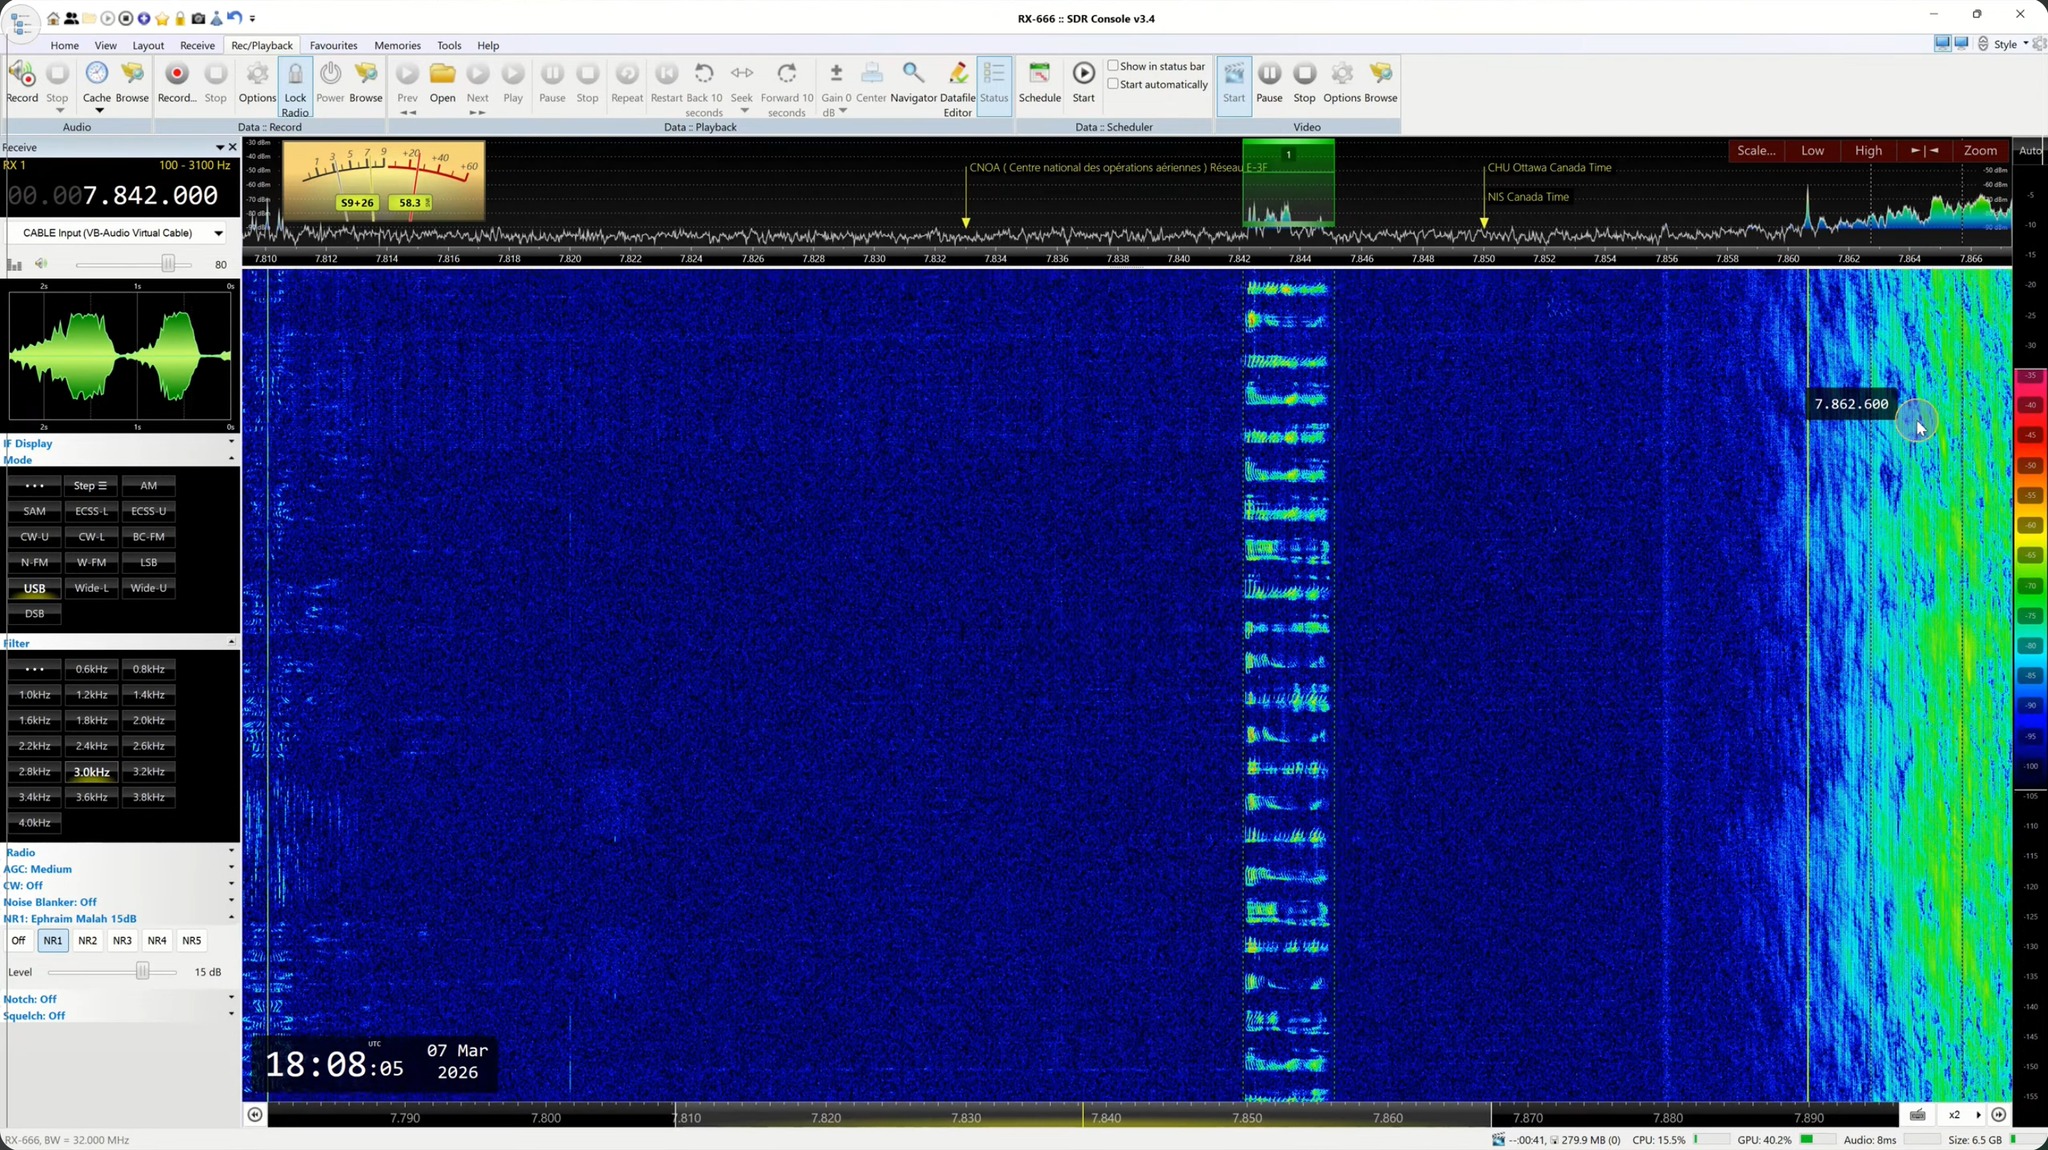The image size is (2048, 1150).
Task: Click the Scale... button on spectrum
Action: click(x=1756, y=150)
